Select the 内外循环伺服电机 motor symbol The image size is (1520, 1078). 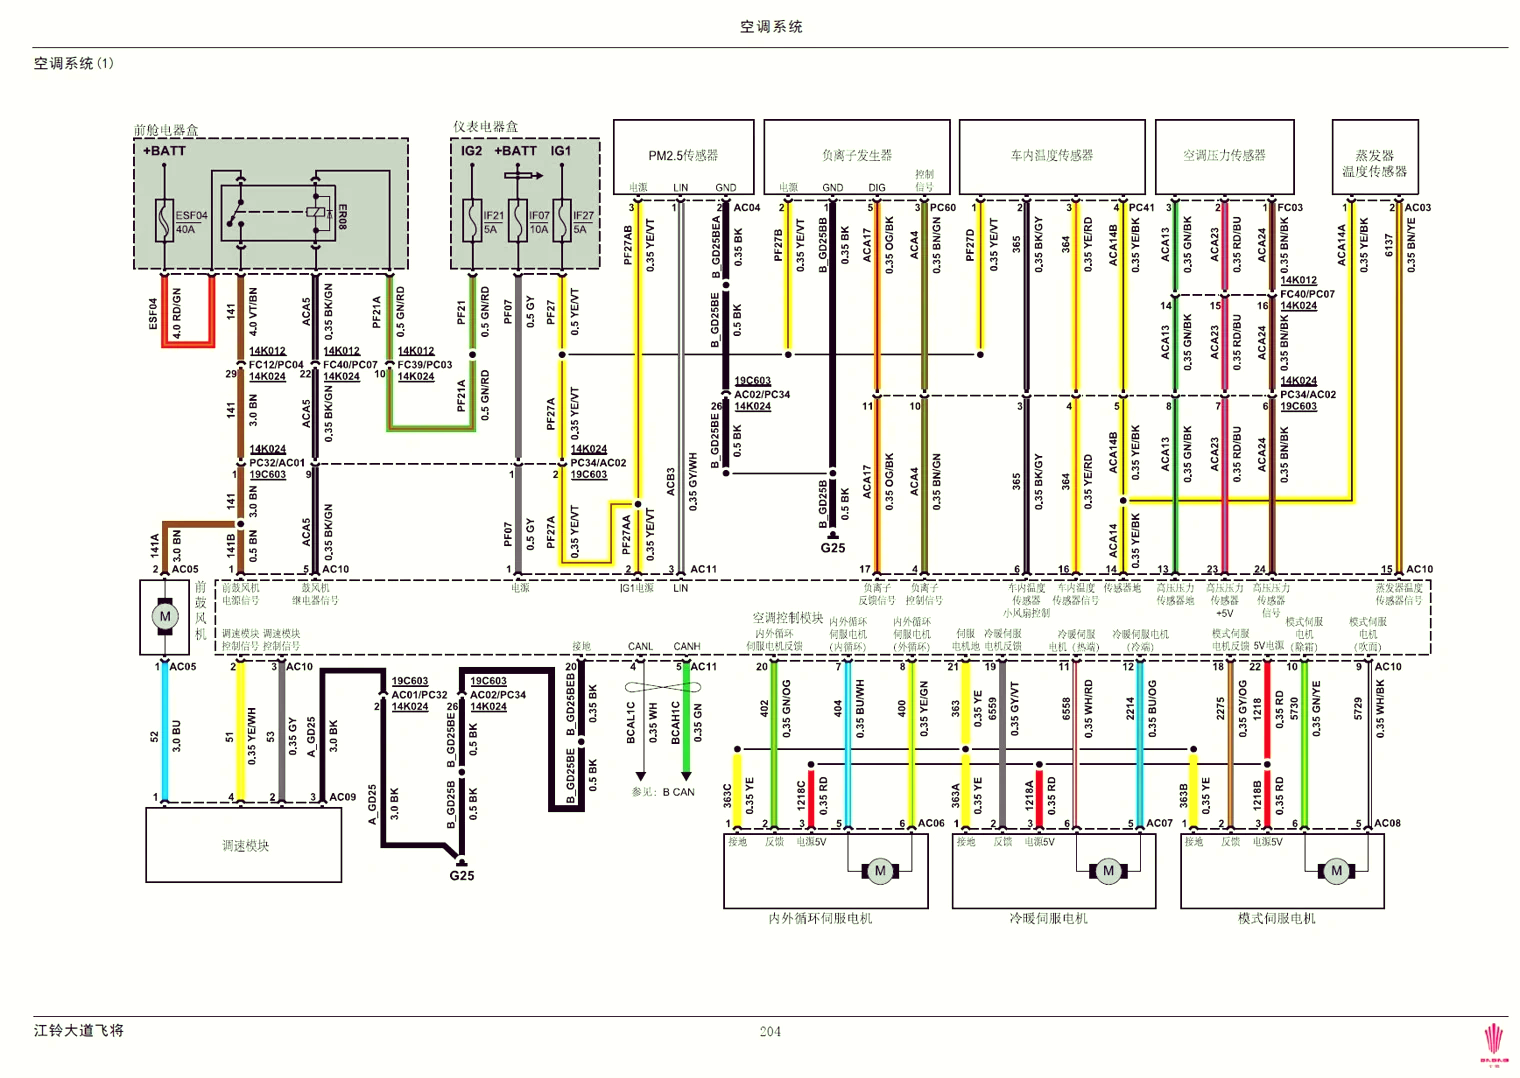pyautogui.click(x=880, y=871)
